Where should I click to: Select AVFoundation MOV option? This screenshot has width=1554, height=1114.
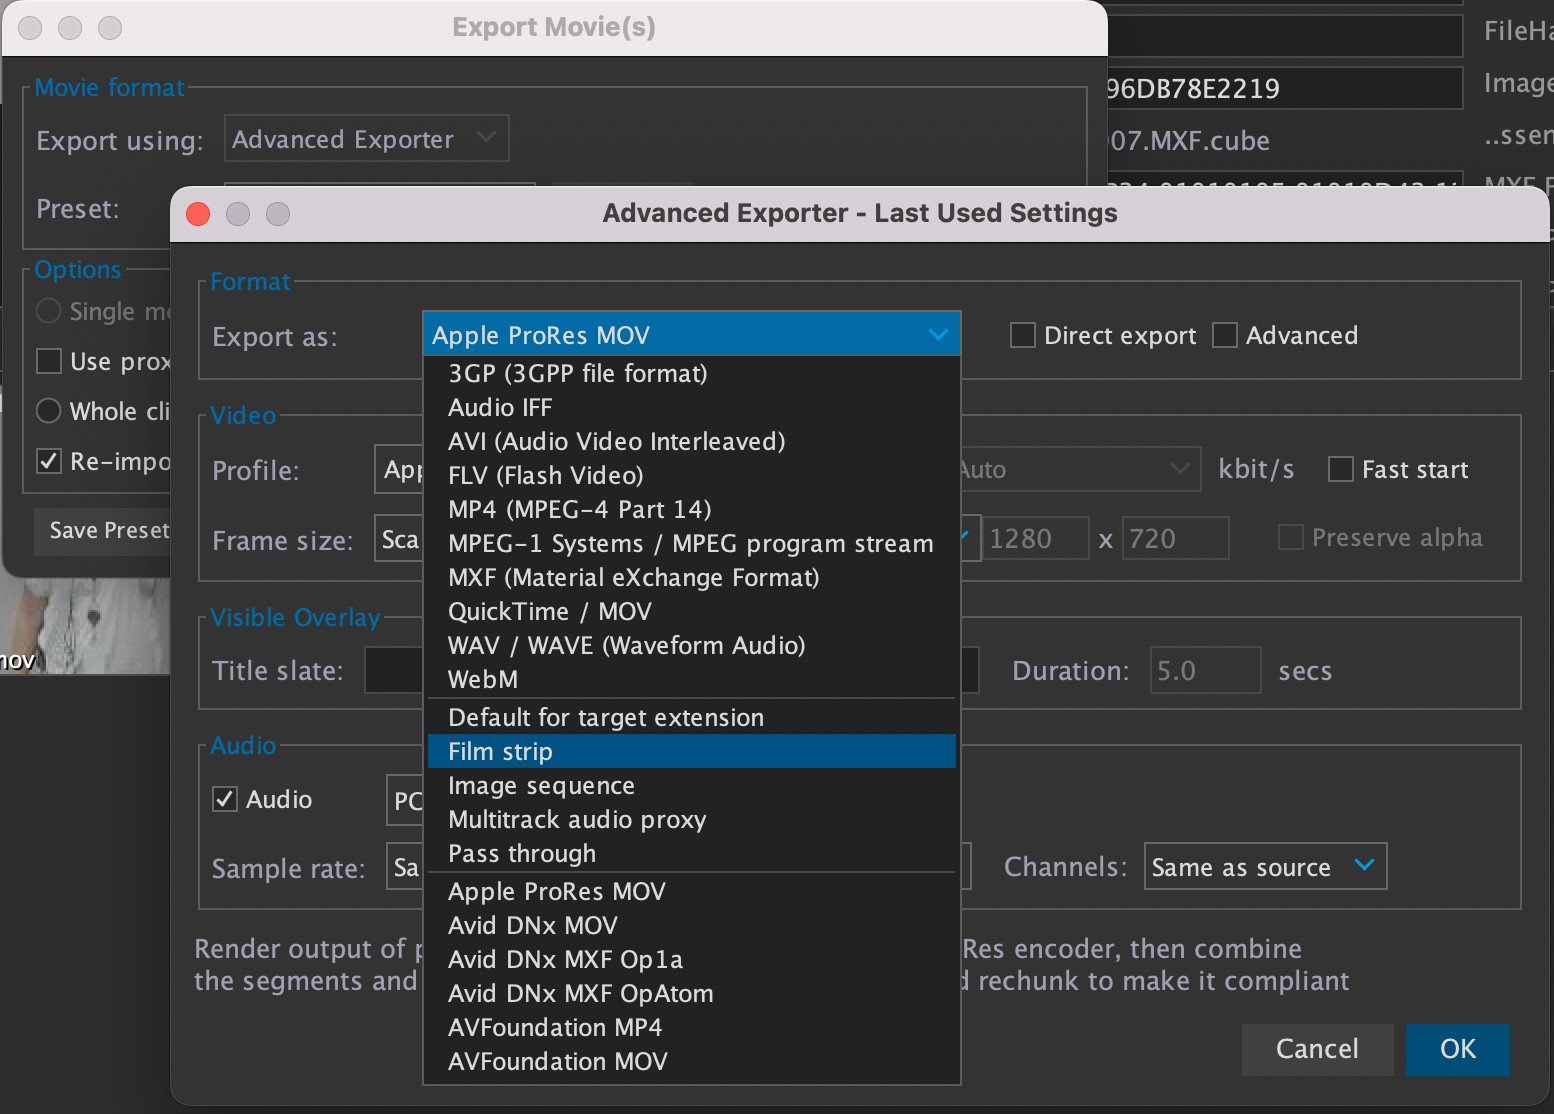(691, 1061)
